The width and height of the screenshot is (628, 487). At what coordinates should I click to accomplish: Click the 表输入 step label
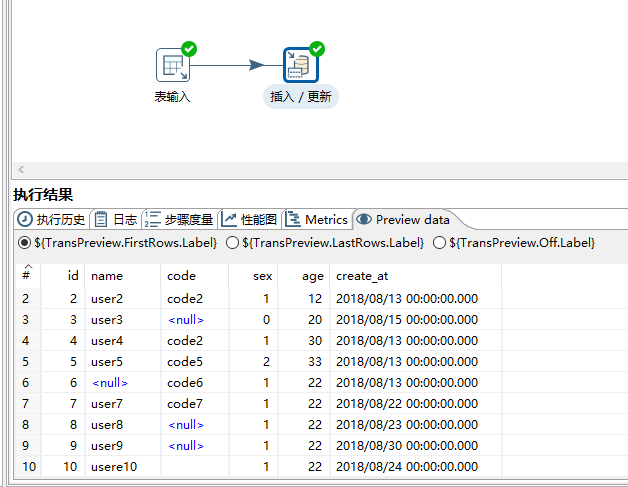pyautogui.click(x=172, y=97)
